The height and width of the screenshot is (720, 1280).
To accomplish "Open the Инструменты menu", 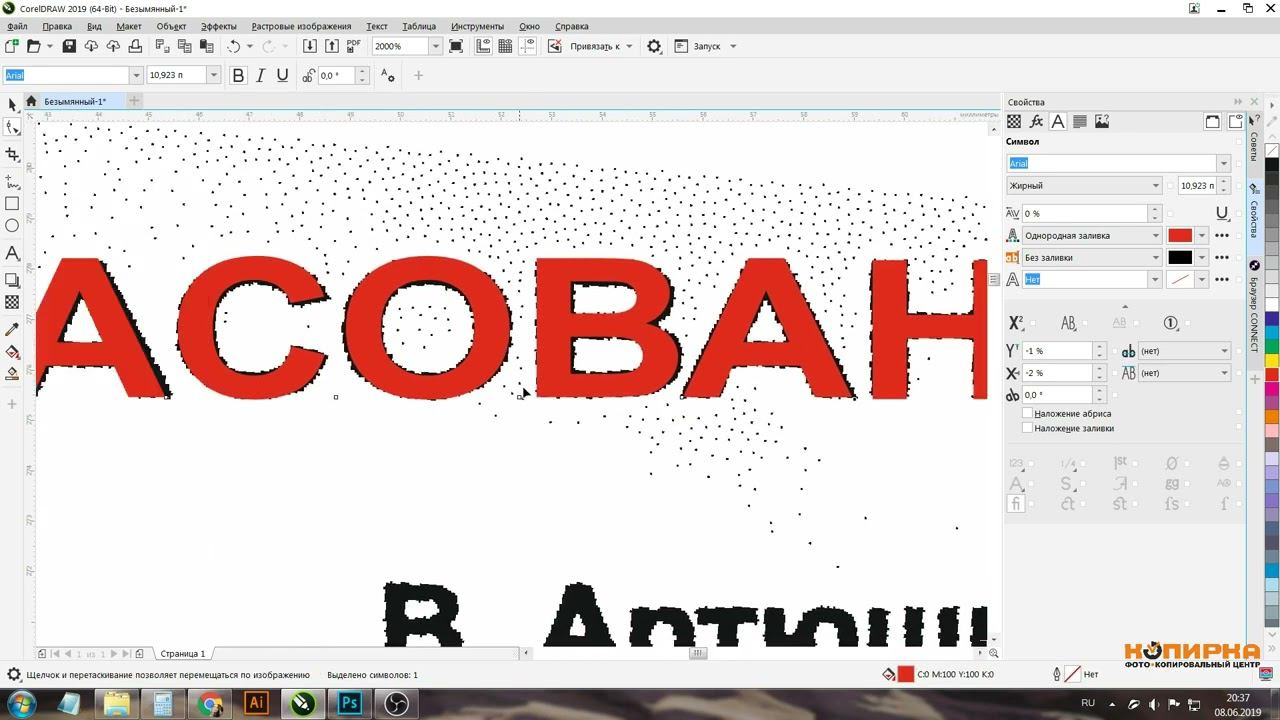I will [477, 26].
